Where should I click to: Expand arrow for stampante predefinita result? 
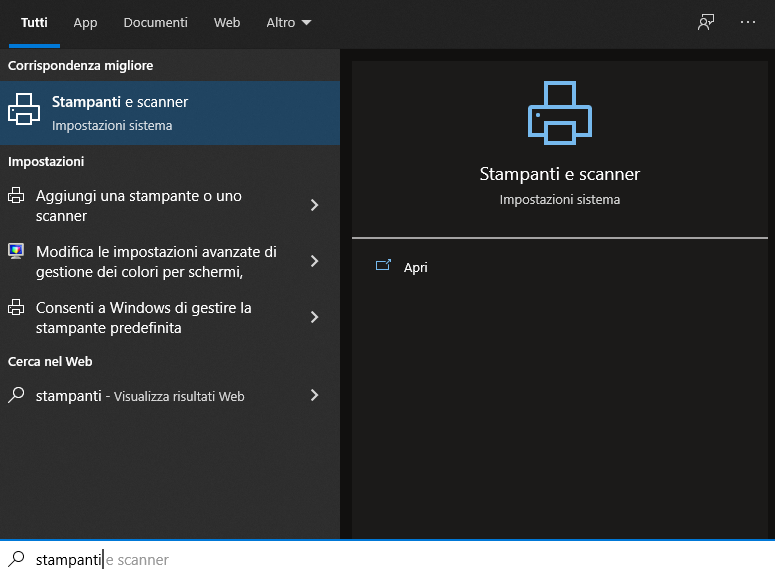click(x=314, y=317)
